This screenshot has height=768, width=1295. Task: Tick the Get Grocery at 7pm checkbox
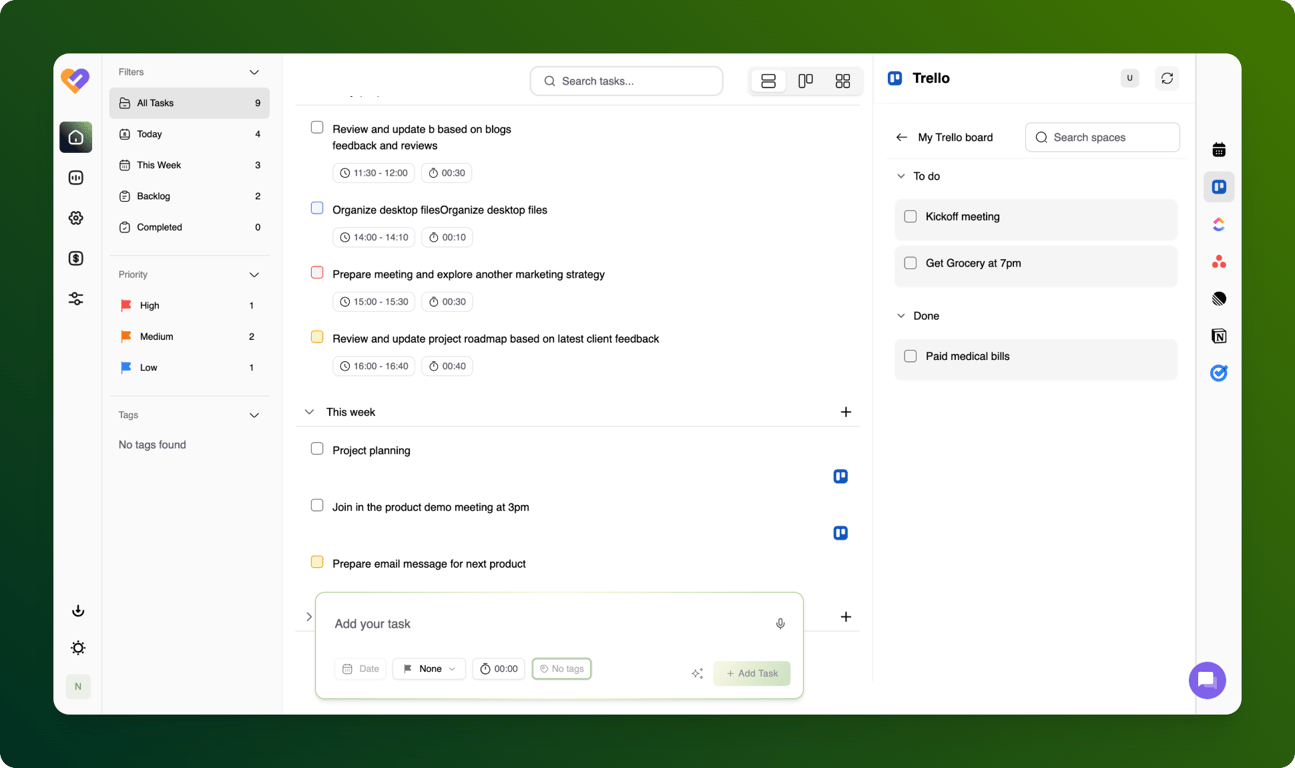[910, 263]
